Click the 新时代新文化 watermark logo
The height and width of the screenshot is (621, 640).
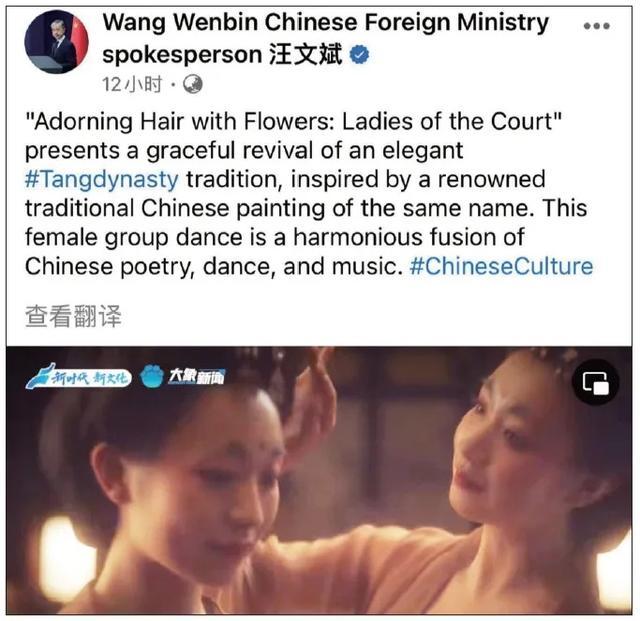(78, 377)
